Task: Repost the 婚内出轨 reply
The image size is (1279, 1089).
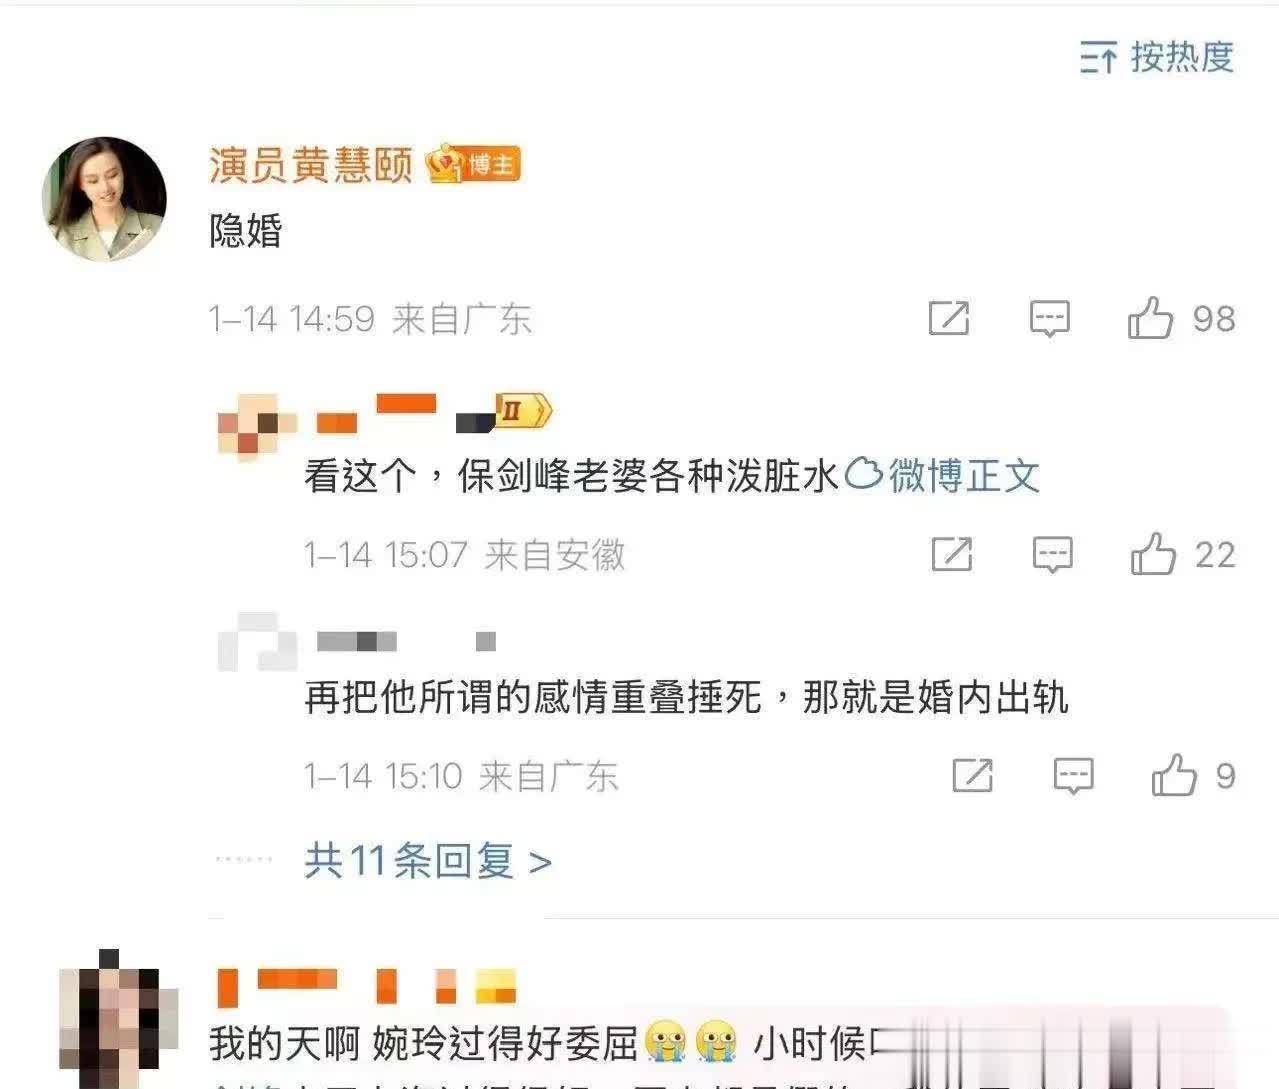Action: 973,776
